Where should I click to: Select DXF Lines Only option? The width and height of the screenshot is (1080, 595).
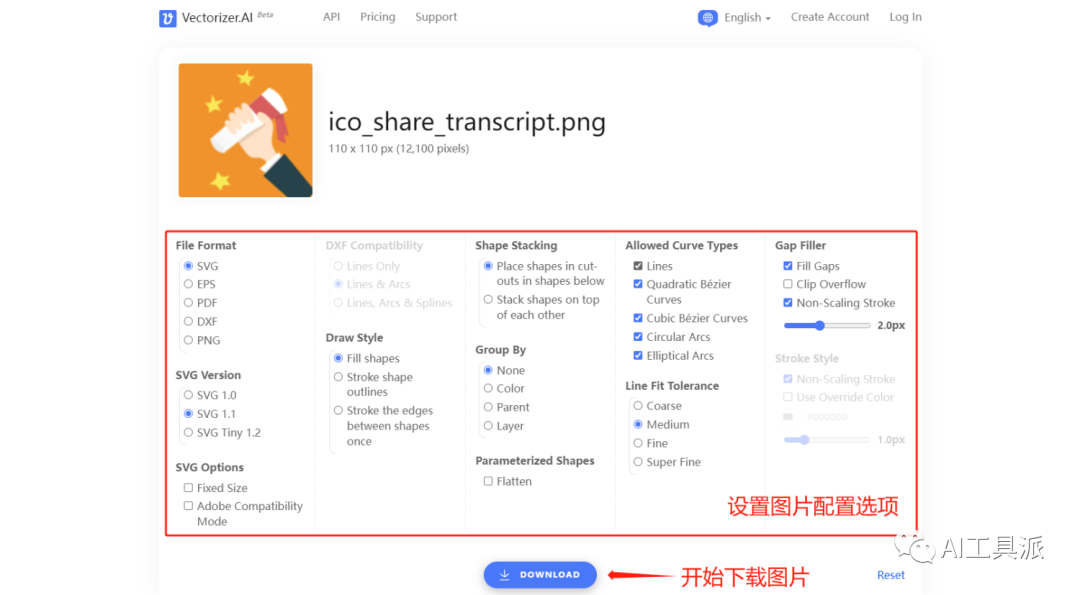338,266
